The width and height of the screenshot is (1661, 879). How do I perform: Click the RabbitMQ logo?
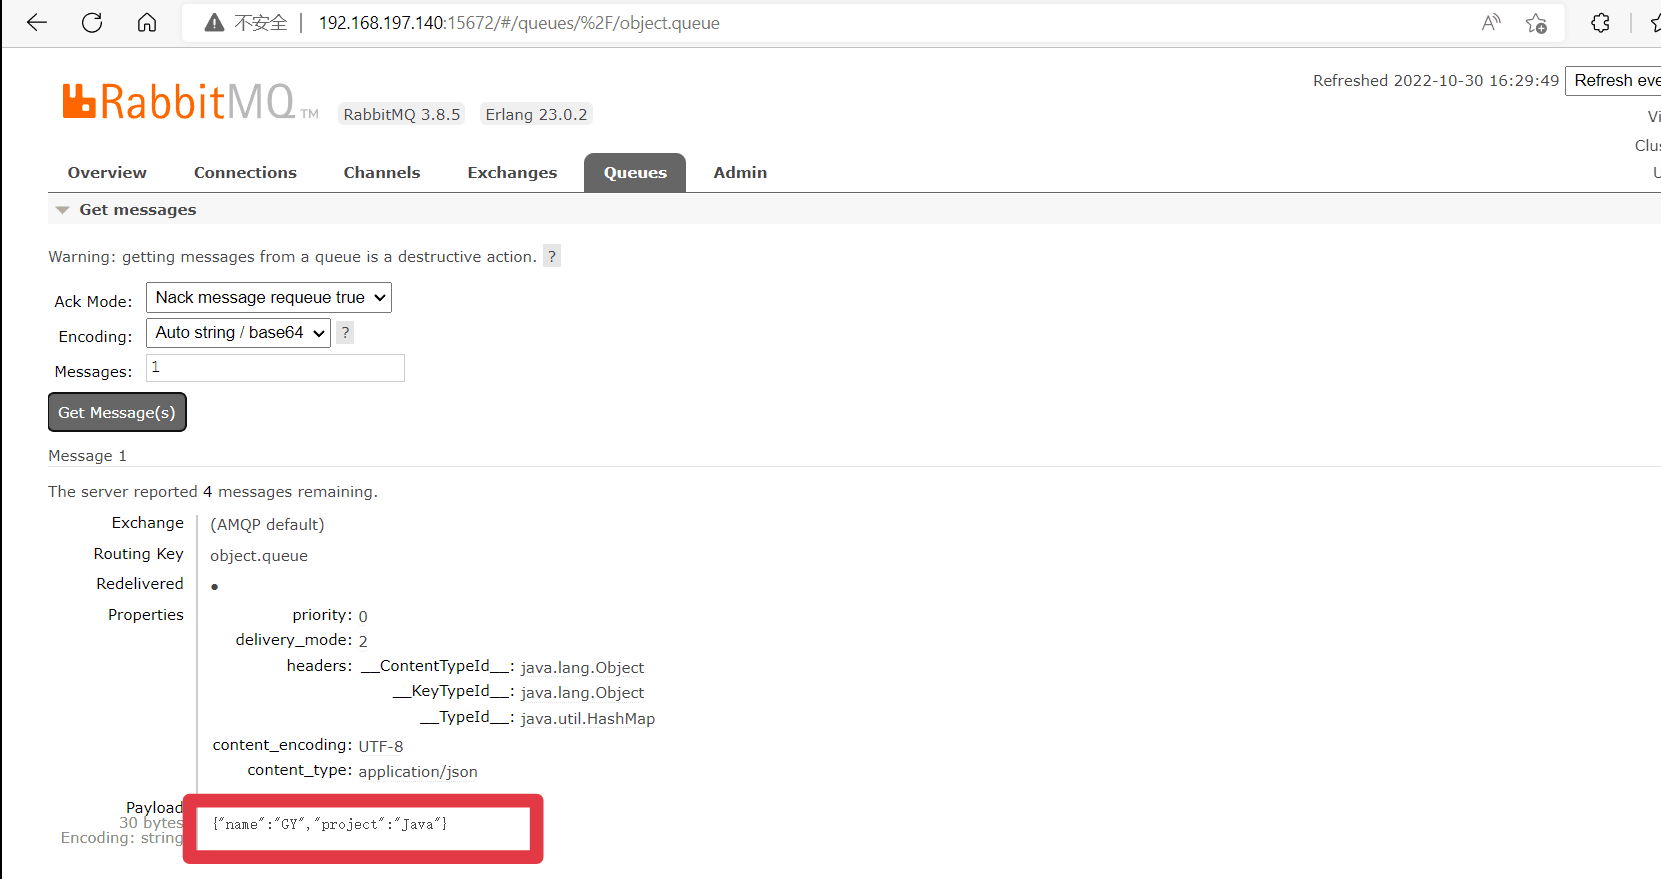[190, 102]
